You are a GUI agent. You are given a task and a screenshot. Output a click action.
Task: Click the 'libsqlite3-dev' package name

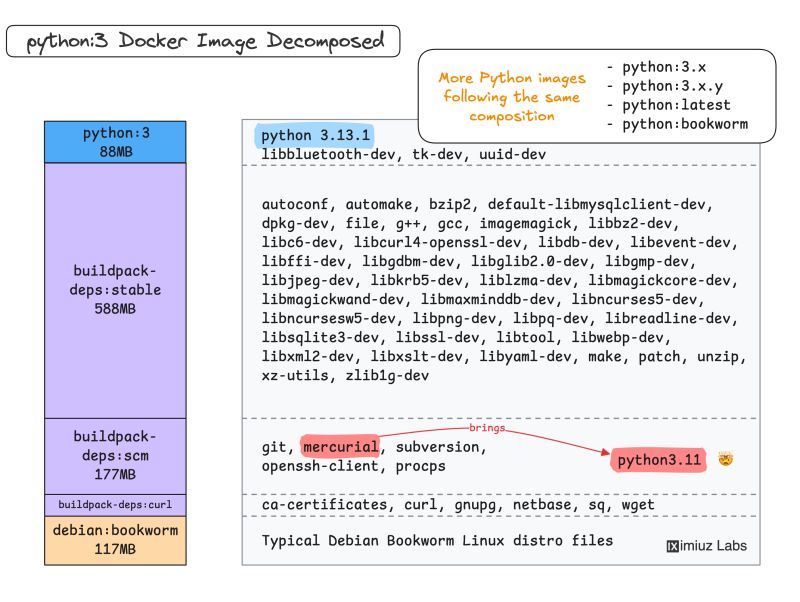(320, 337)
